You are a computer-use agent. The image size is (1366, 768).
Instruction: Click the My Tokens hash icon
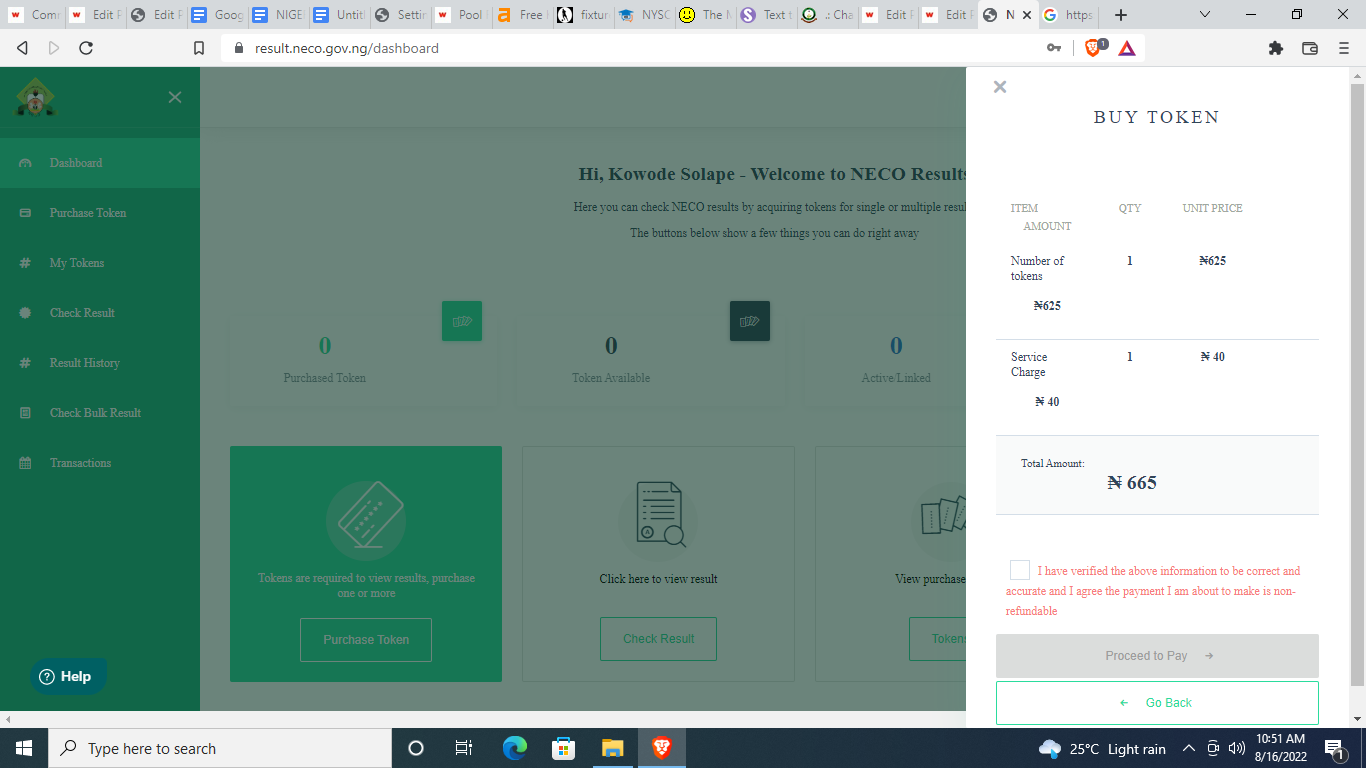pos(25,263)
